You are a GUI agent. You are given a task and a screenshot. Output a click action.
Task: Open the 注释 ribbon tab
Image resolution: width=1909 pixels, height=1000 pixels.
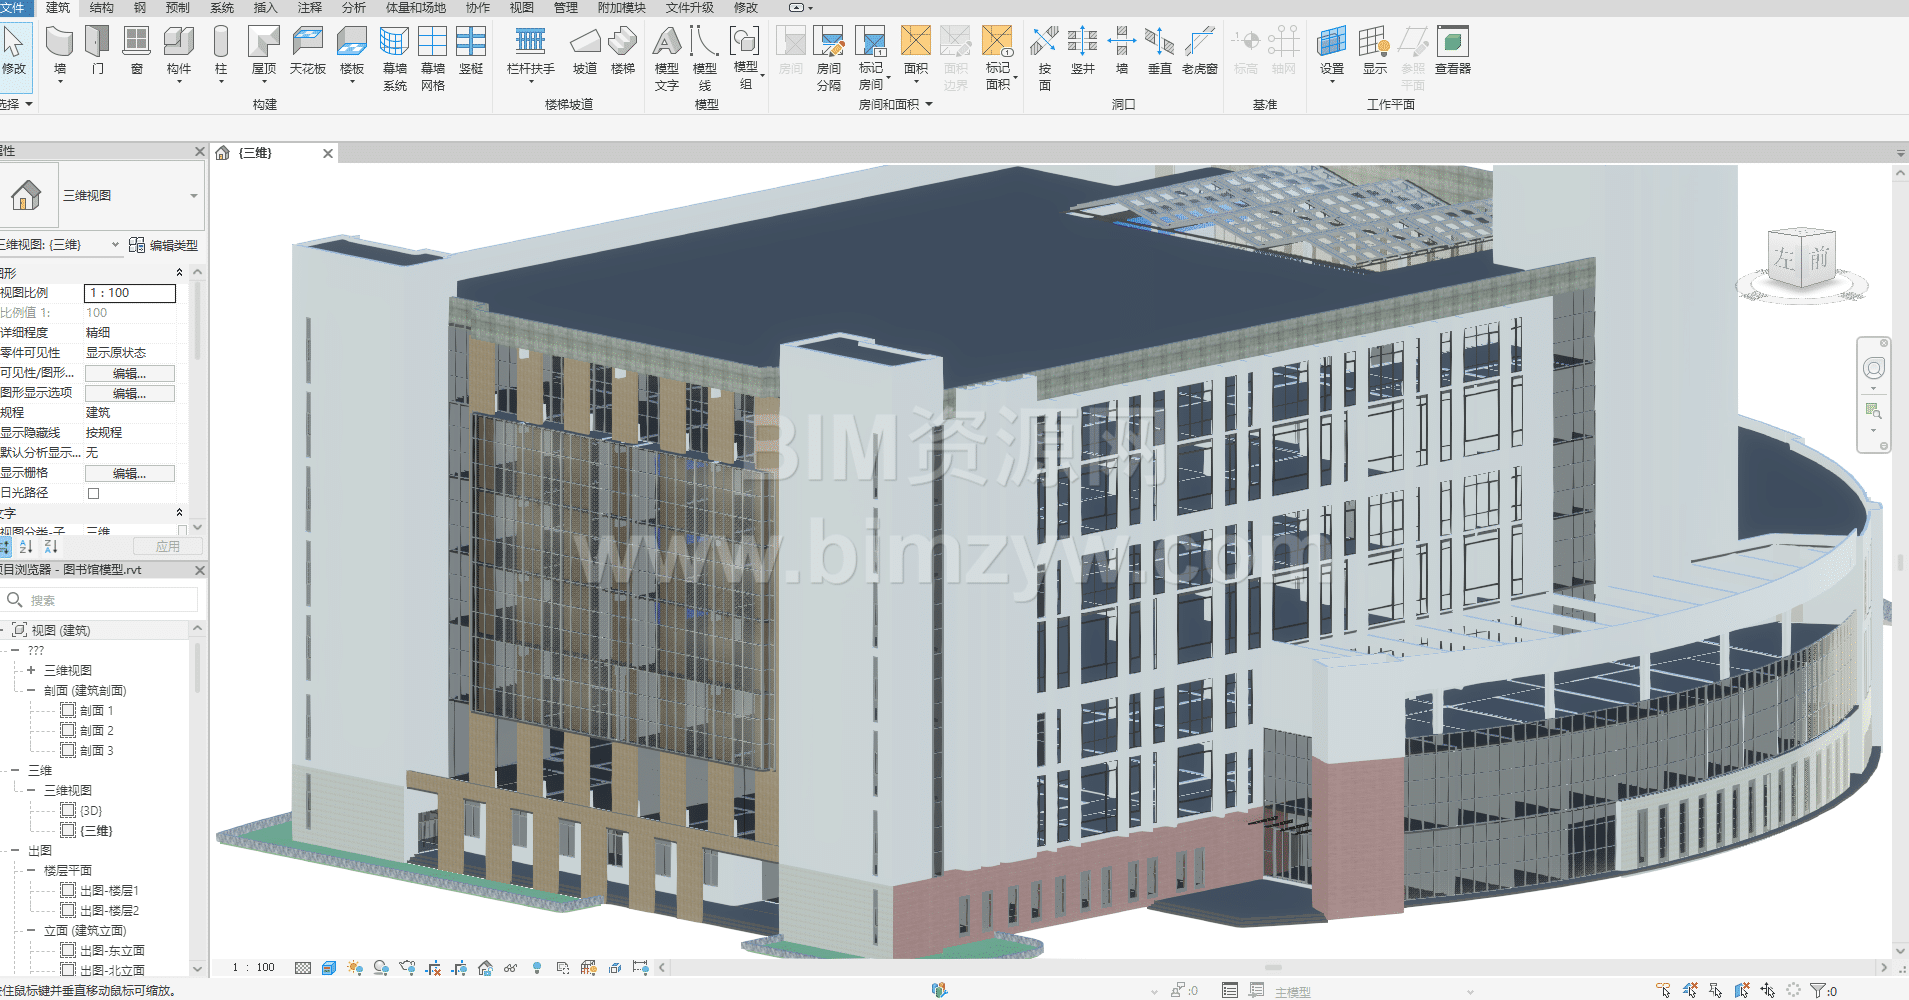coord(310,8)
